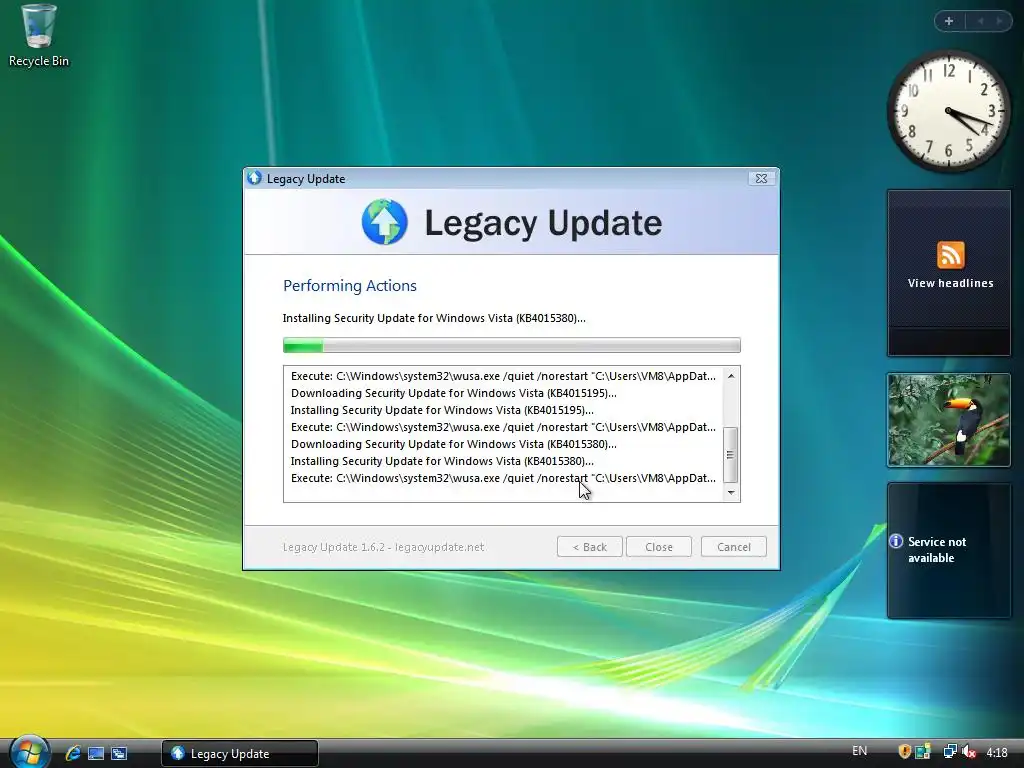Select log line Downloading Security Update KB4015380
The width and height of the screenshot is (1024, 768).
pyautogui.click(x=454, y=444)
